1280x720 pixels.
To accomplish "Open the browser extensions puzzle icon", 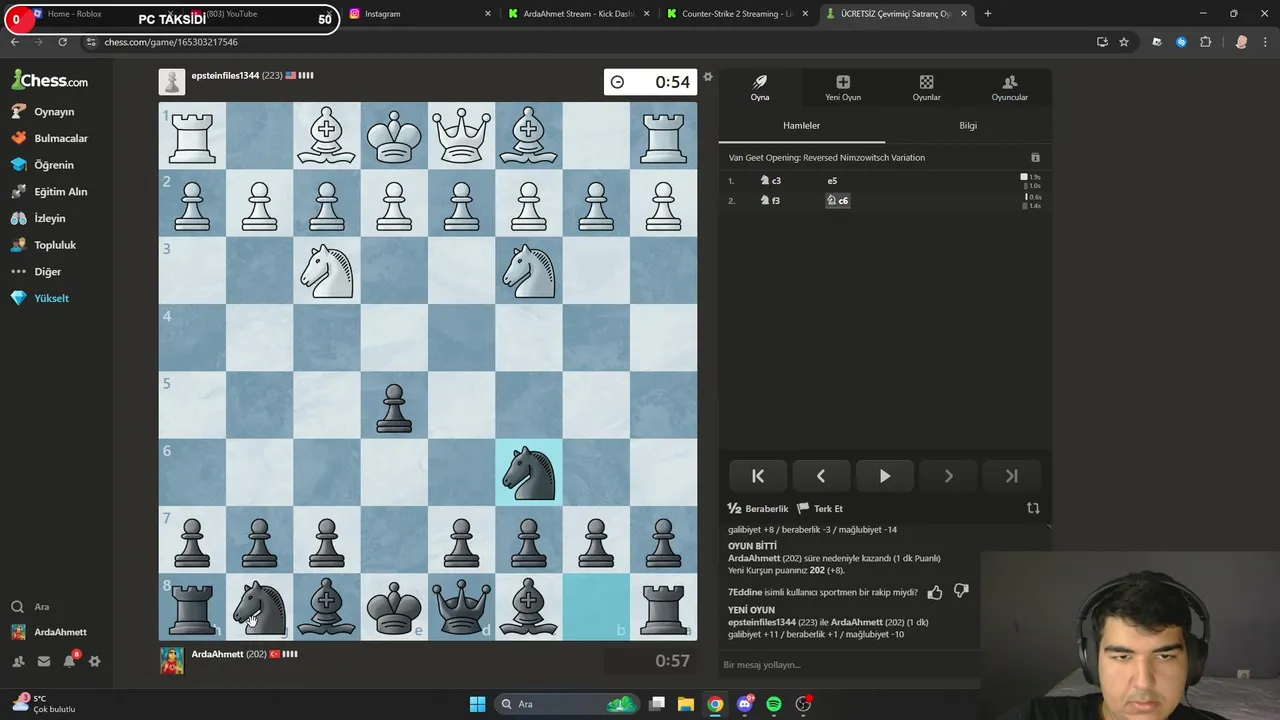I will pos(1205,42).
